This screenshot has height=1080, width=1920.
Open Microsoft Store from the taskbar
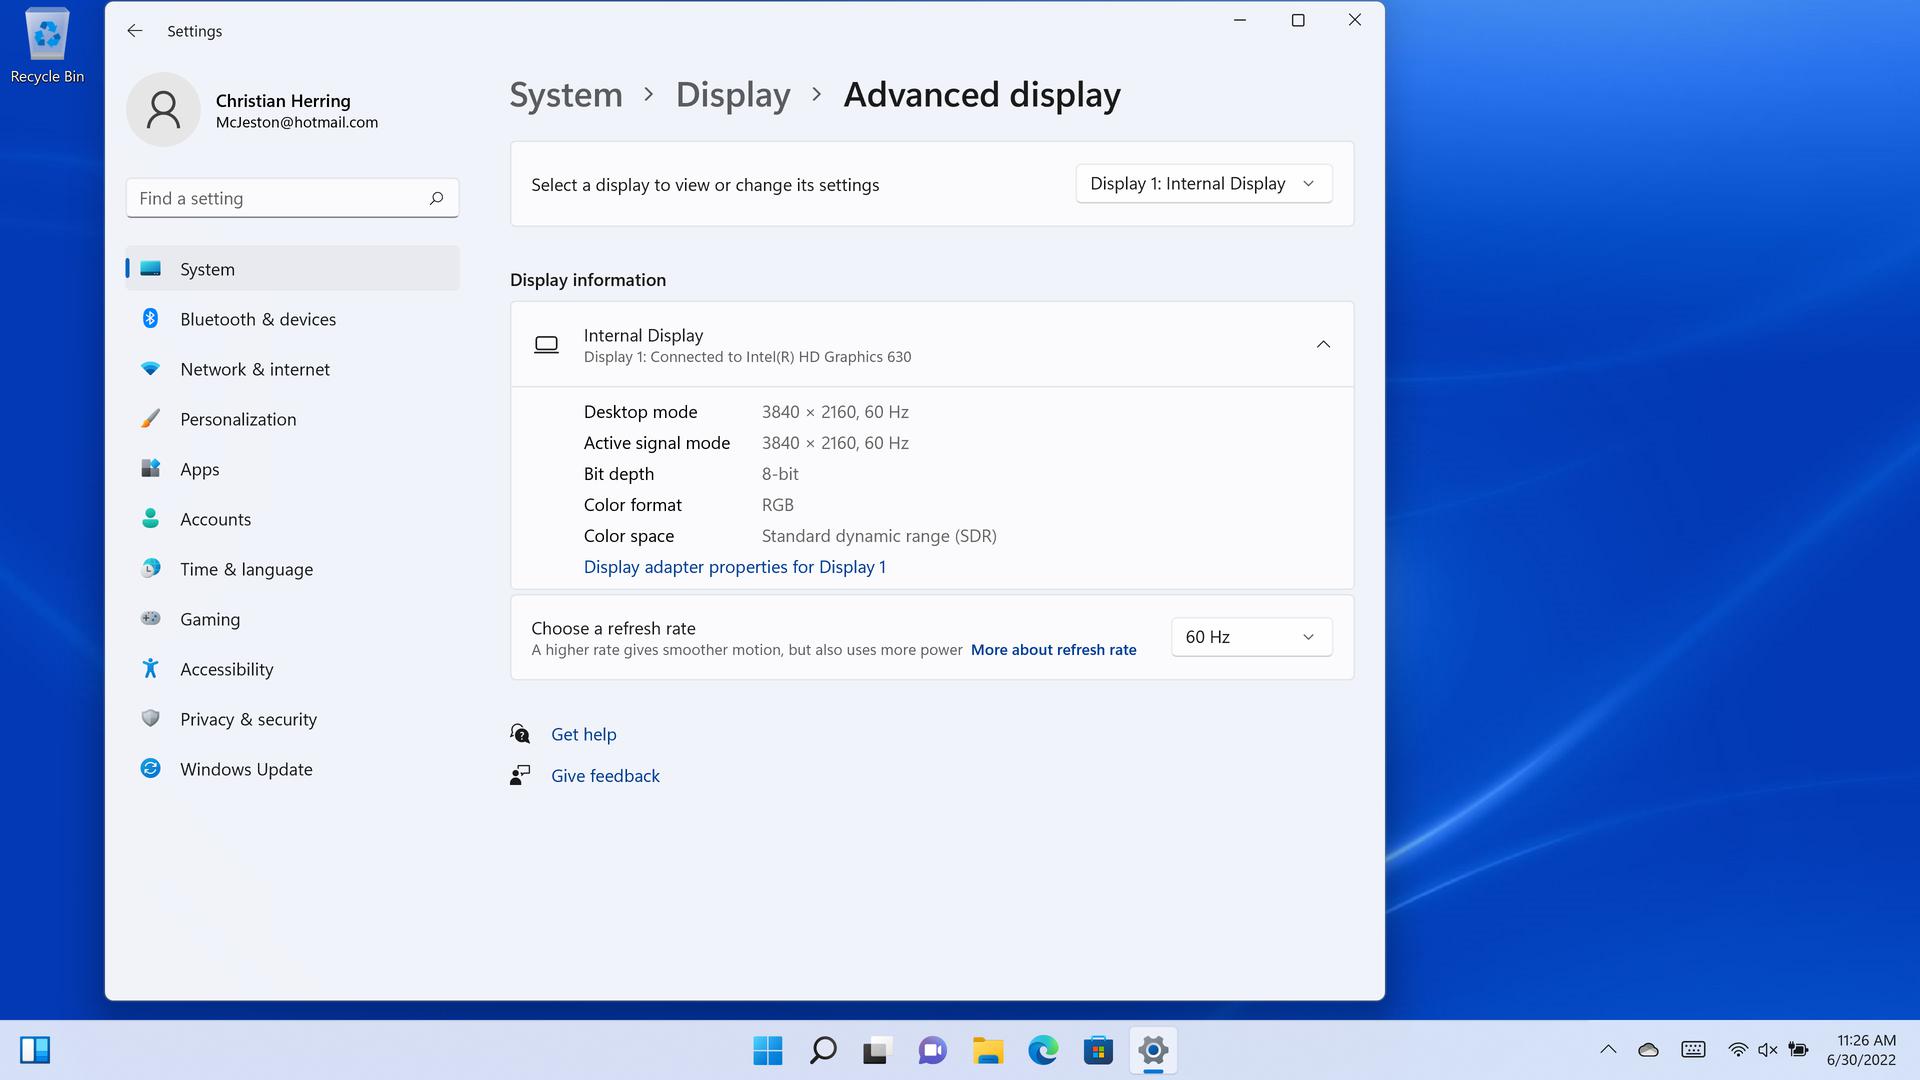[x=1098, y=1050]
